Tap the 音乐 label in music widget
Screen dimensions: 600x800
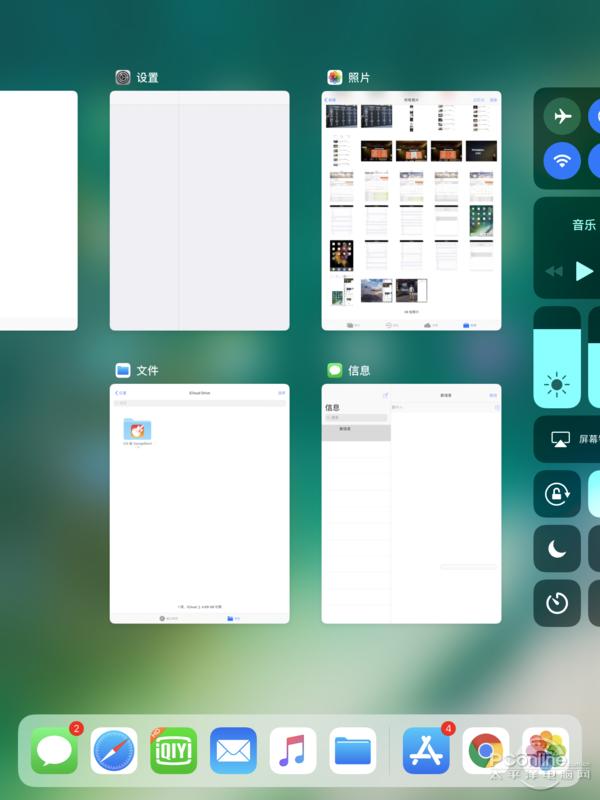pyautogui.click(x=584, y=225)
